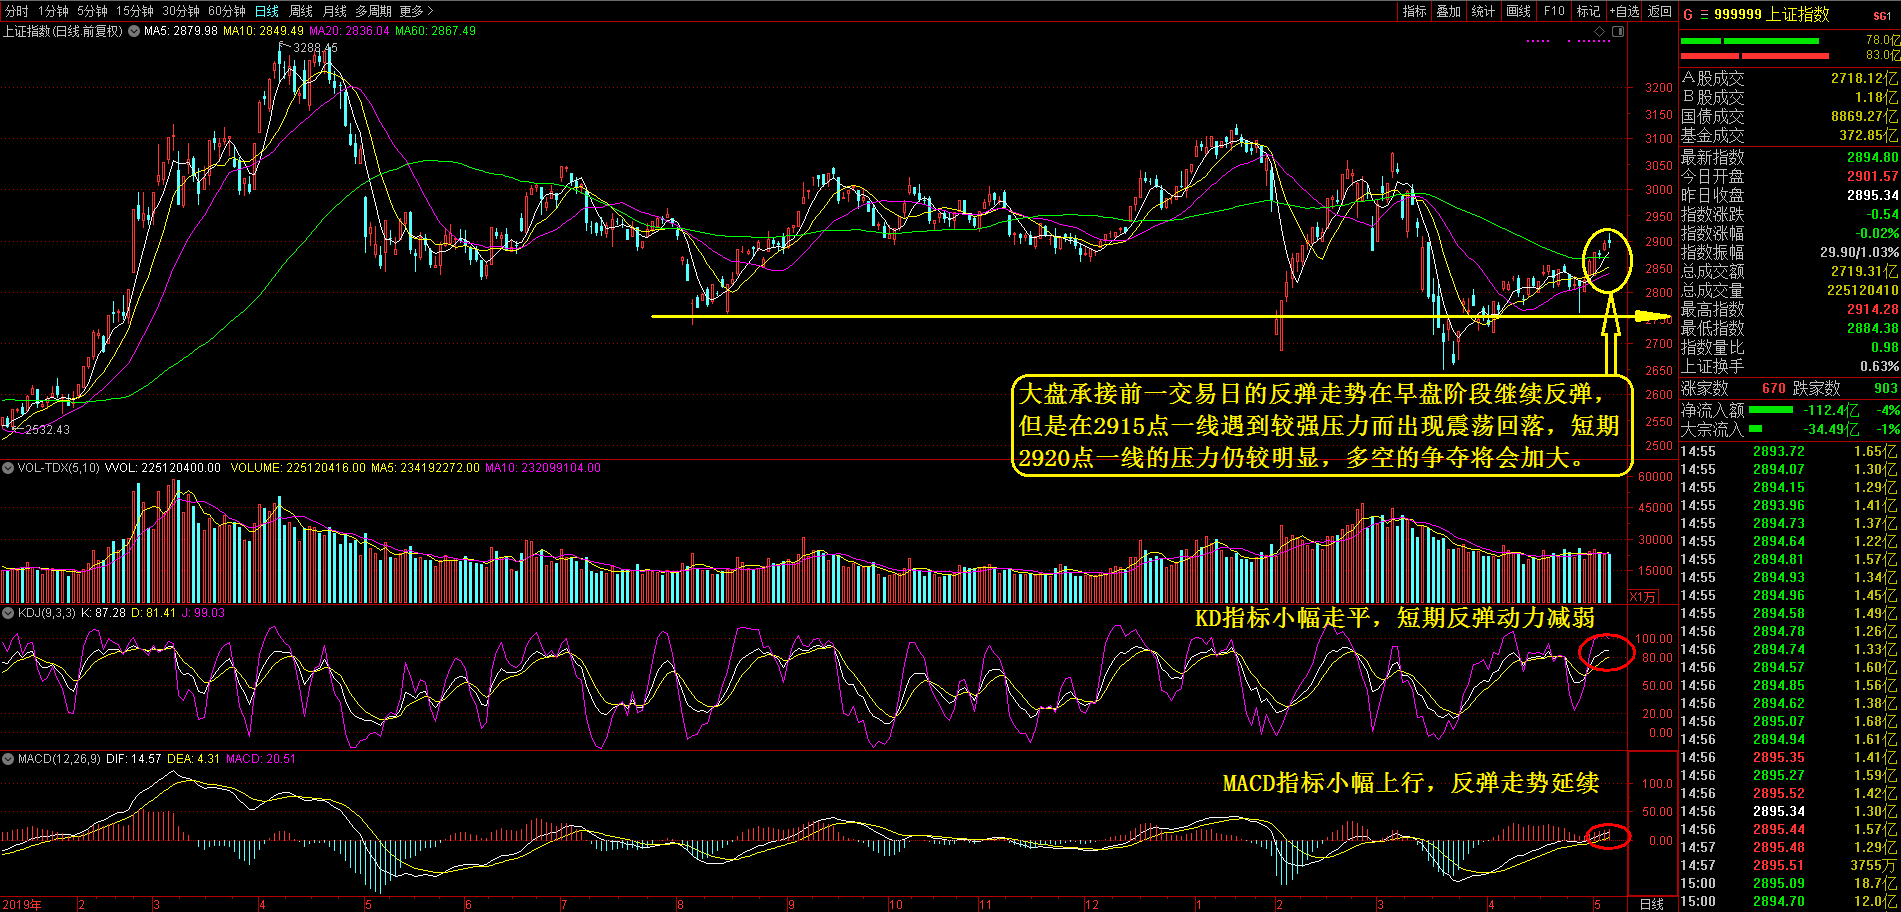Expand the 更多 more periods menu

[416, 11]
